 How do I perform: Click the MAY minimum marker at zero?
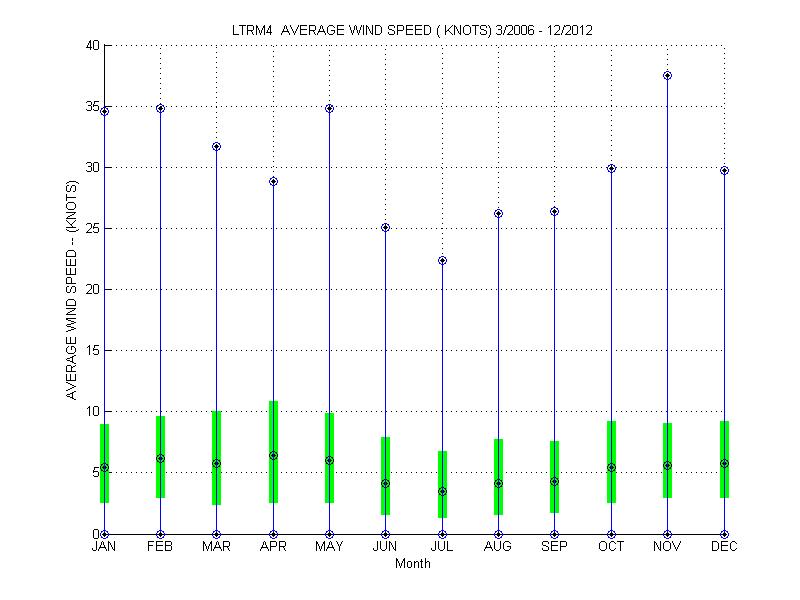tap(330, 534)
